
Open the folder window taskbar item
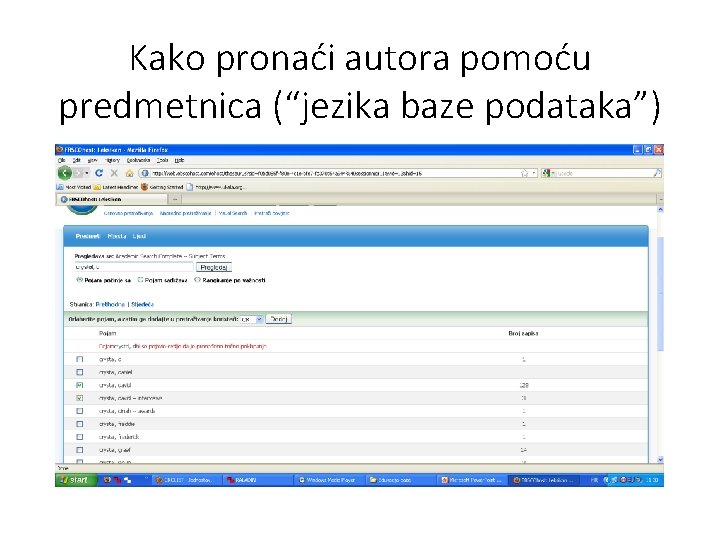400,480
